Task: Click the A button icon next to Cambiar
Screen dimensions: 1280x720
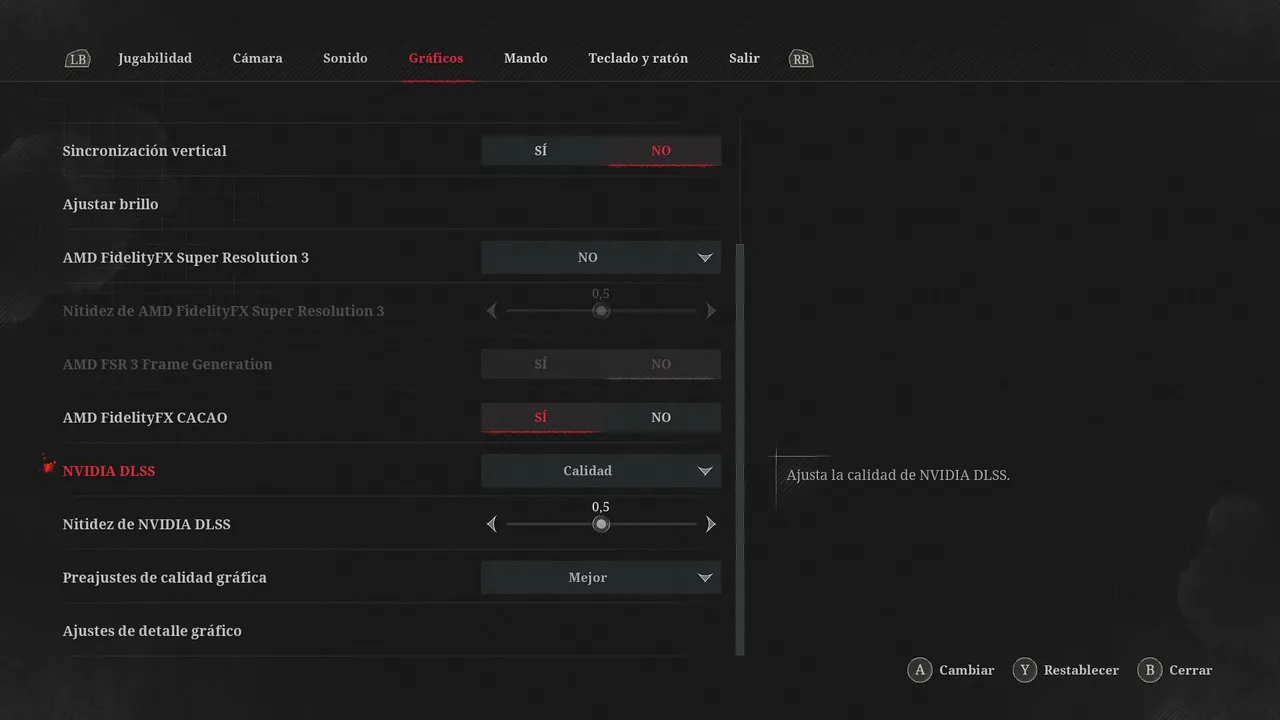Action: coord(920,670)
